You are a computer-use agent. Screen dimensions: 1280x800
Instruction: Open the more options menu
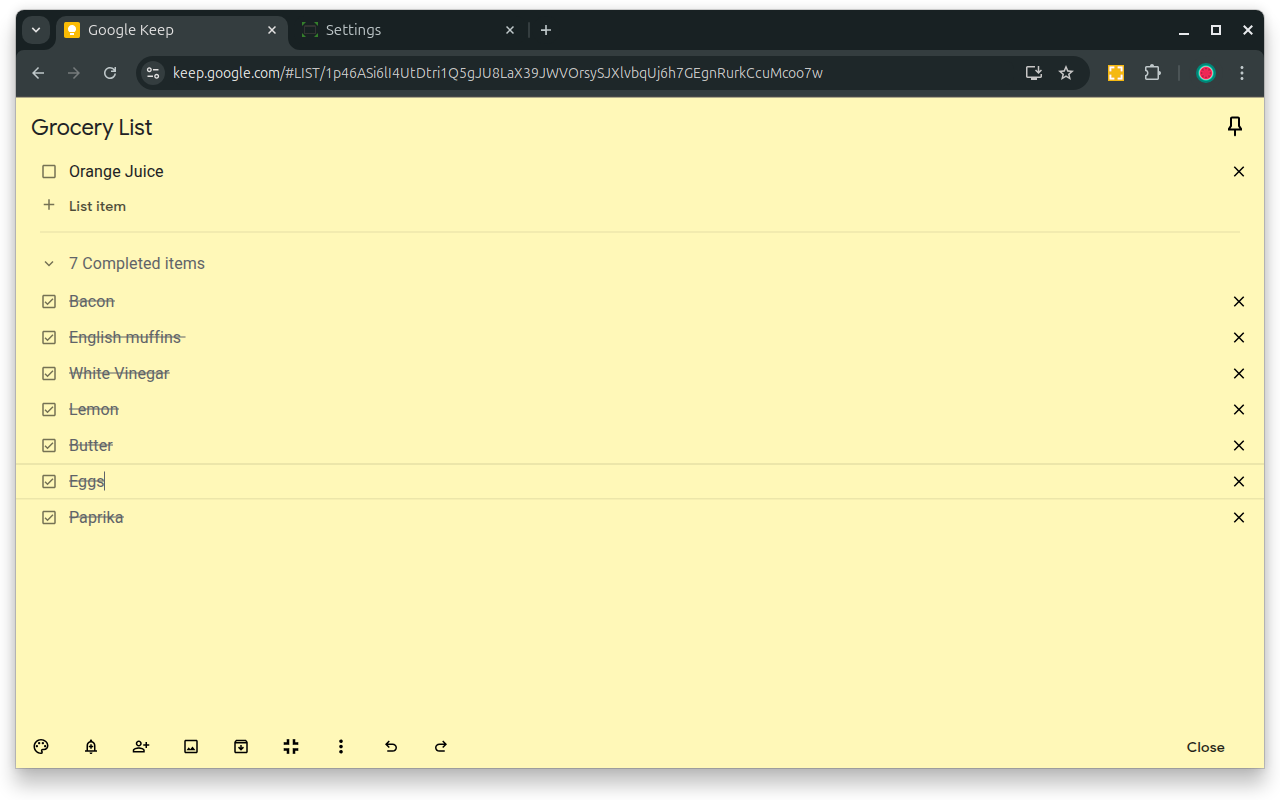(x=341, y=746)
